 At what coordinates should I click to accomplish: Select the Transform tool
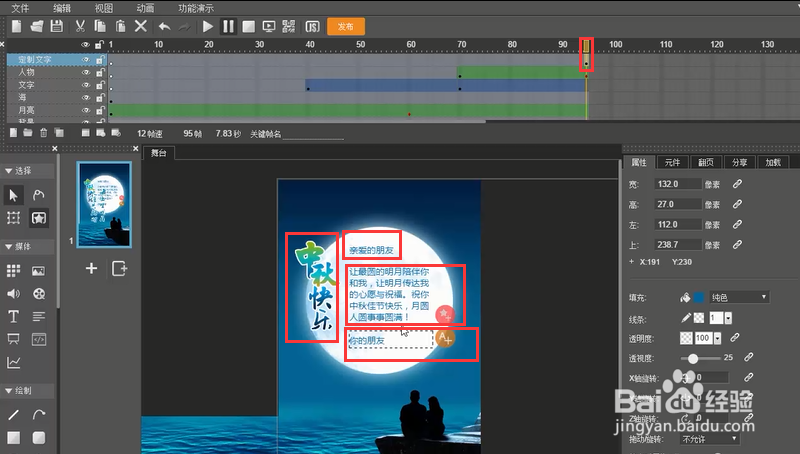pyautogui.click(x=13, y=218)
